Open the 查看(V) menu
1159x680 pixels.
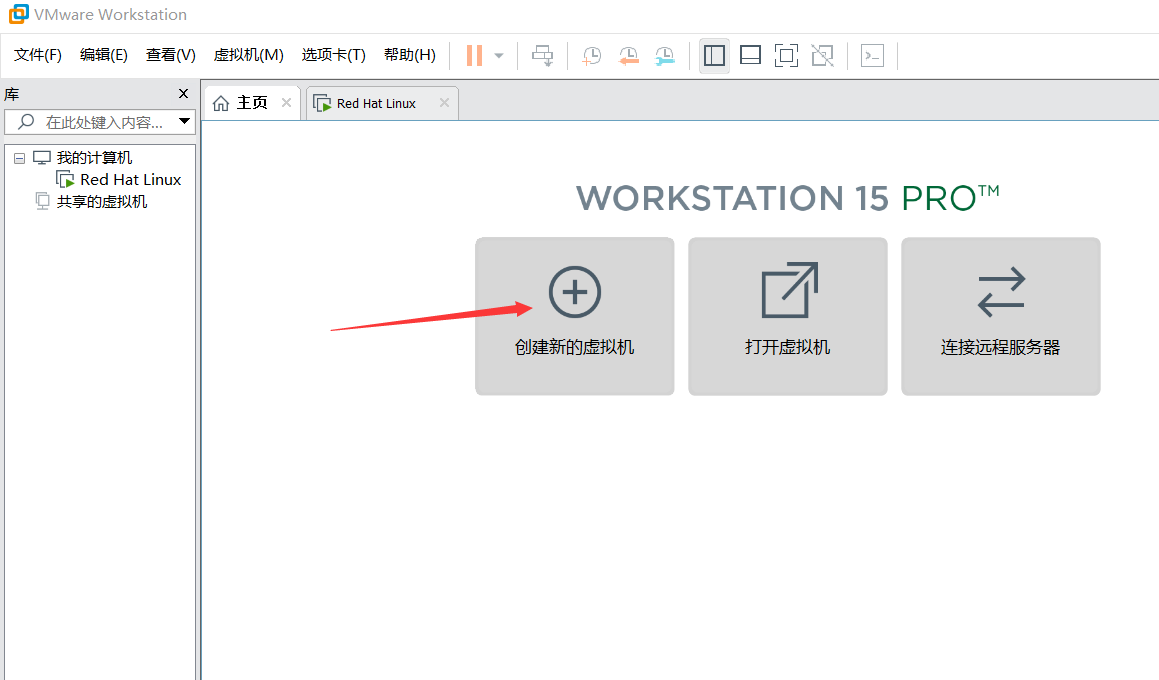point(171,55)
